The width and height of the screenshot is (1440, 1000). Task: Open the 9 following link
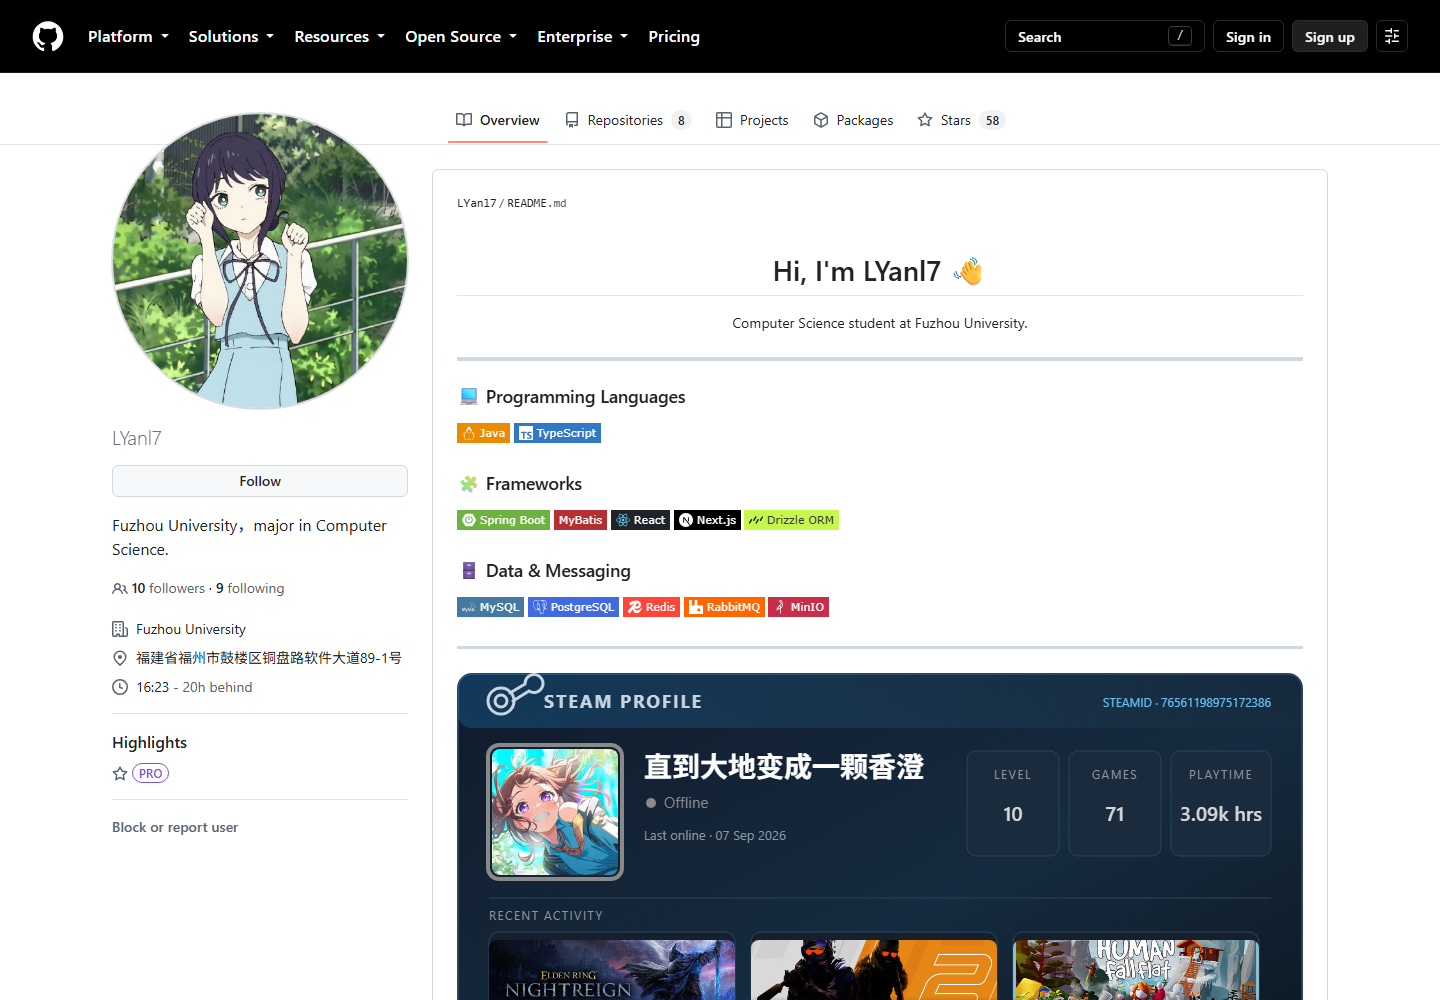point(250,588)
